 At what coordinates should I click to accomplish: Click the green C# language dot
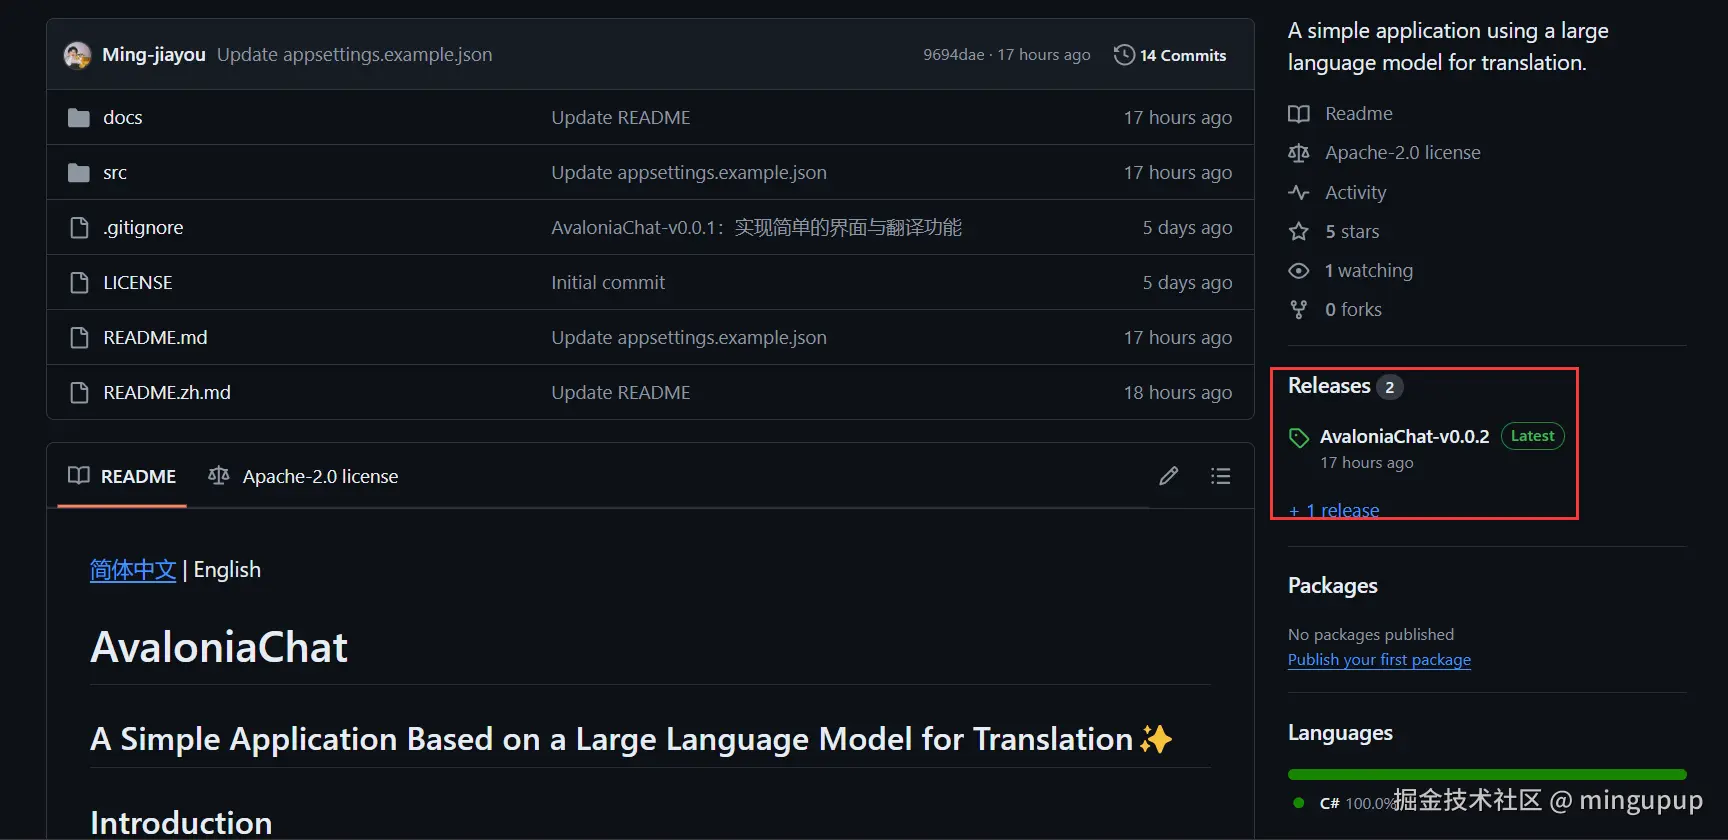click(1298, 803)
